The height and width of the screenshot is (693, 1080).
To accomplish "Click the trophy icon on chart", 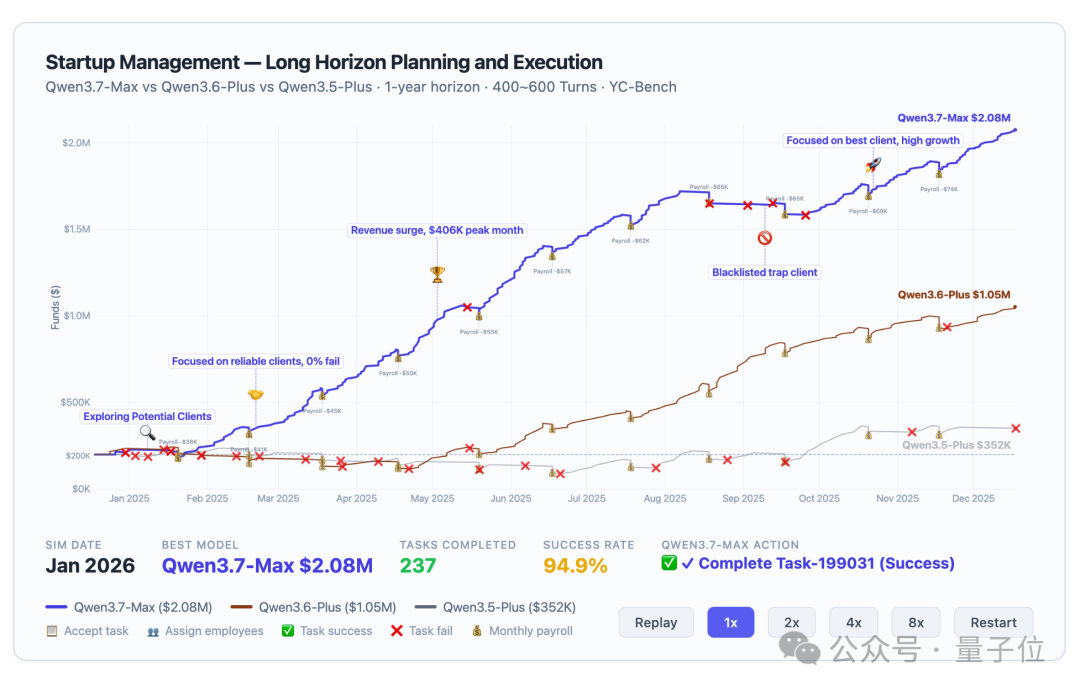I will click(x=437, y=274).
